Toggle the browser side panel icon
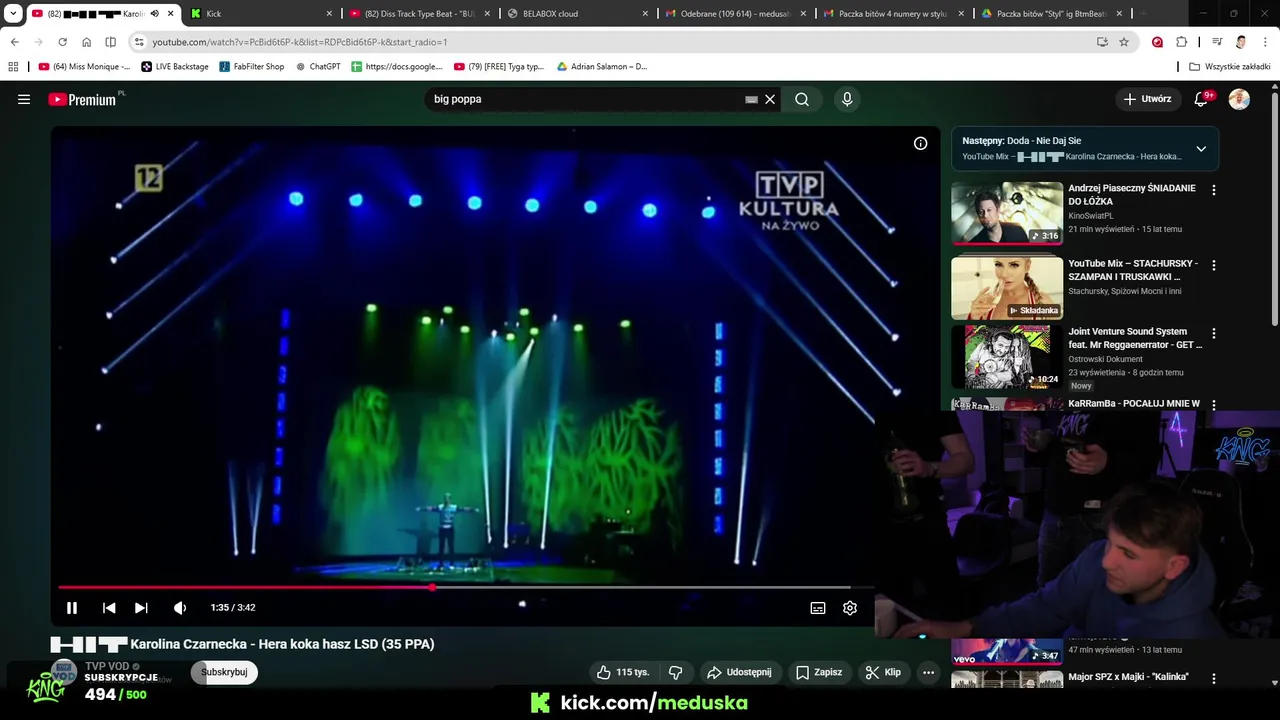 [x=110, y=42]
